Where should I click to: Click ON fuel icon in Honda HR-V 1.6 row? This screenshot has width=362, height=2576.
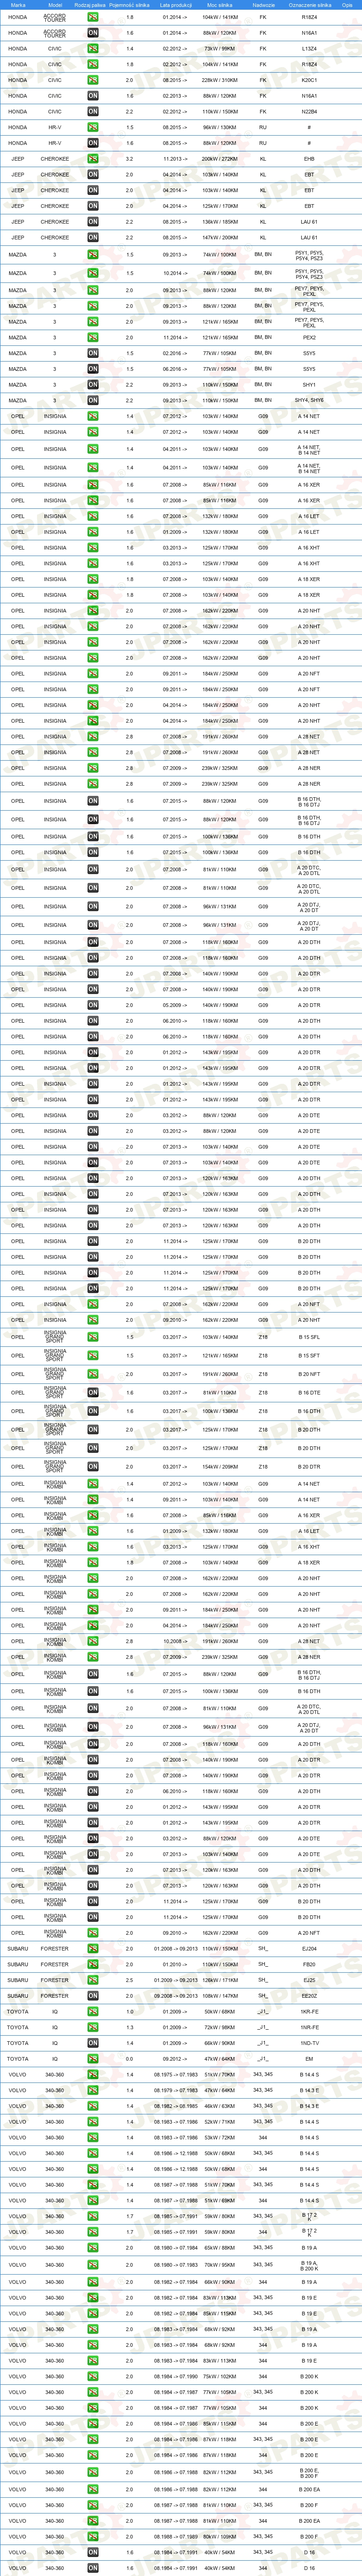(93, 143)
